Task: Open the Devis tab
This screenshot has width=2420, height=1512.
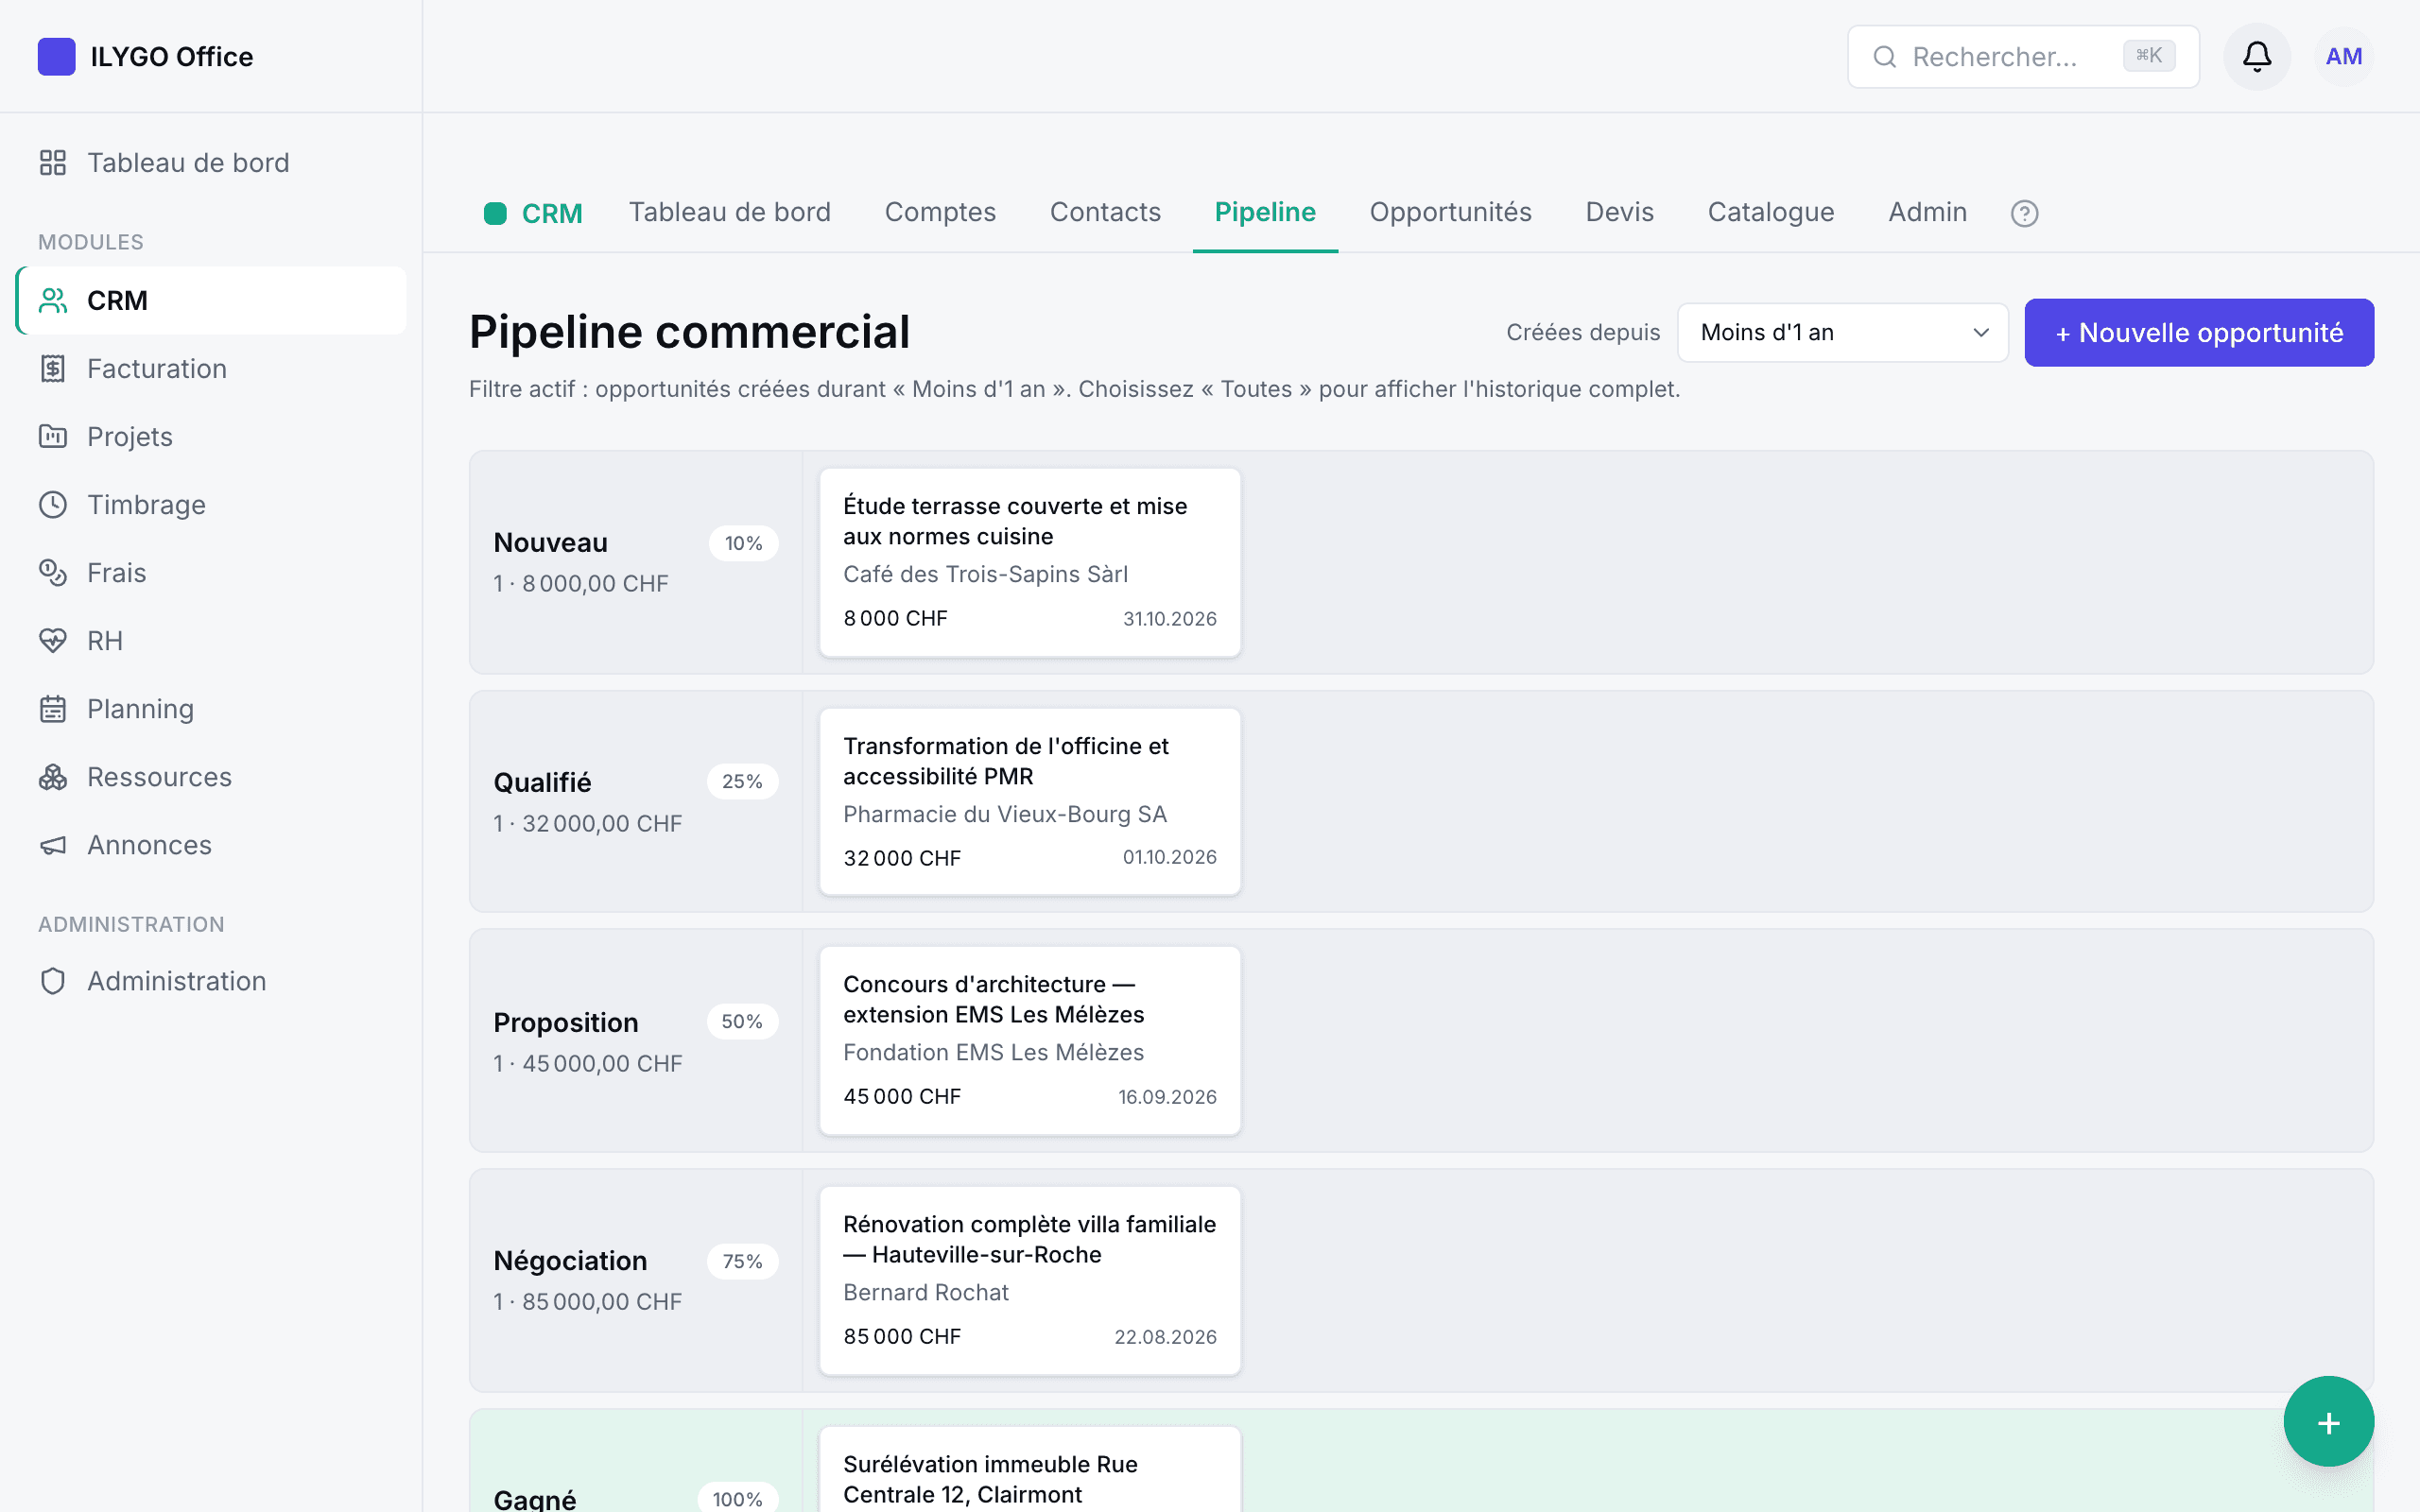Action: pyautogui.click(x=1619, y=212)
